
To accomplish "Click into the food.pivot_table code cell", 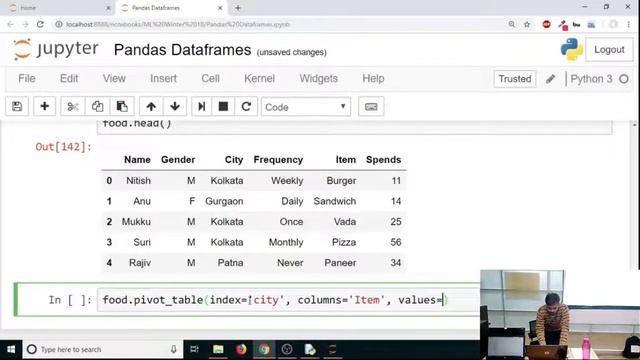I will pos(288,300).
